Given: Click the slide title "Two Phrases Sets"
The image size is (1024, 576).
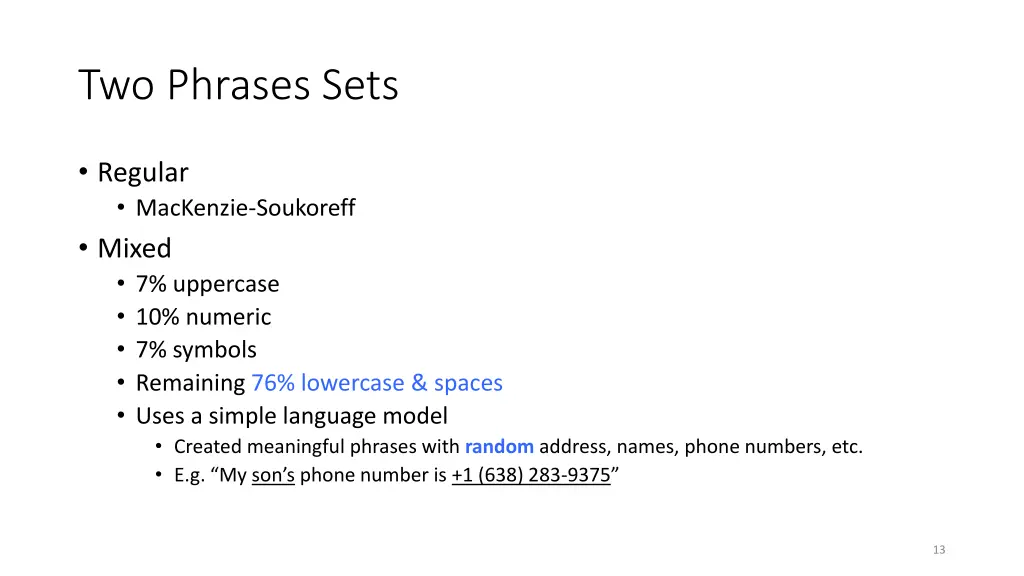Looking at the screenshot, I should coord(238,85).
